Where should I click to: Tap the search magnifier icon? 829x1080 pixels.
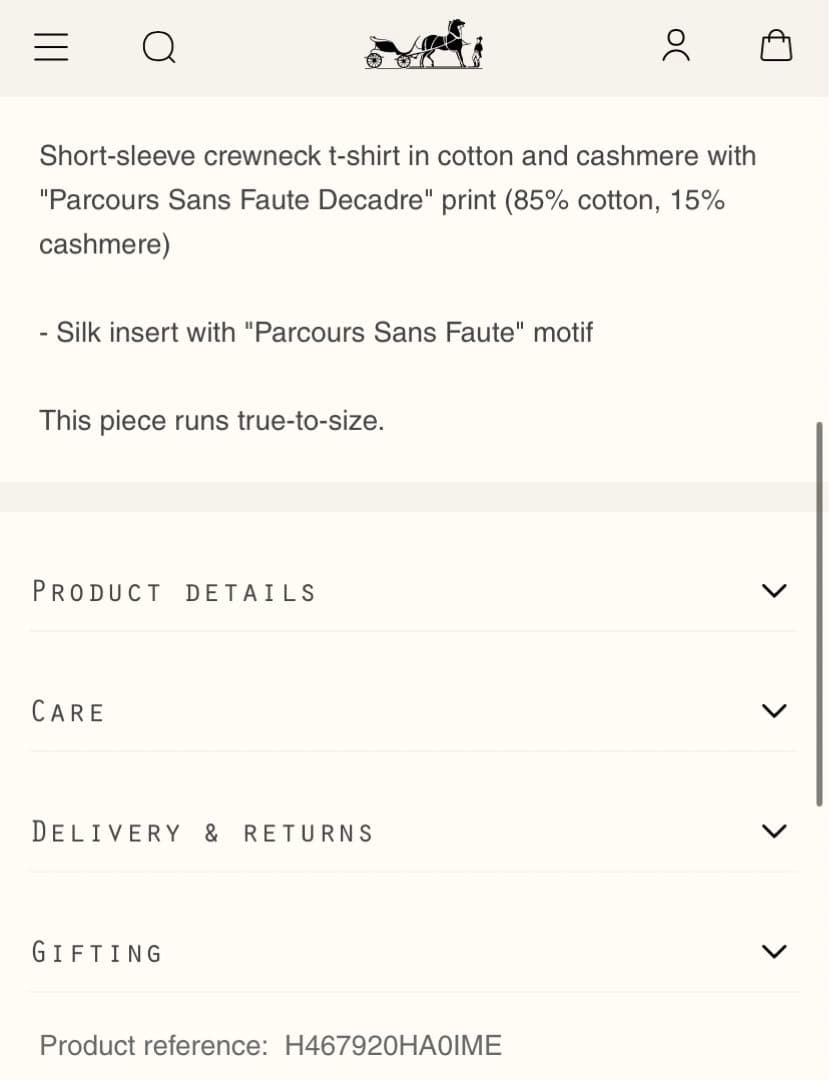coord(159,47)
